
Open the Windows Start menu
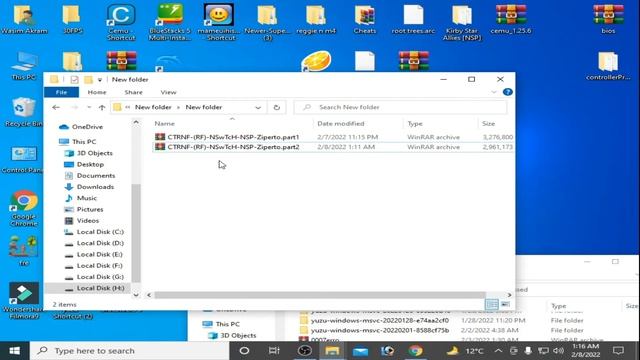[x=15, y=351]
